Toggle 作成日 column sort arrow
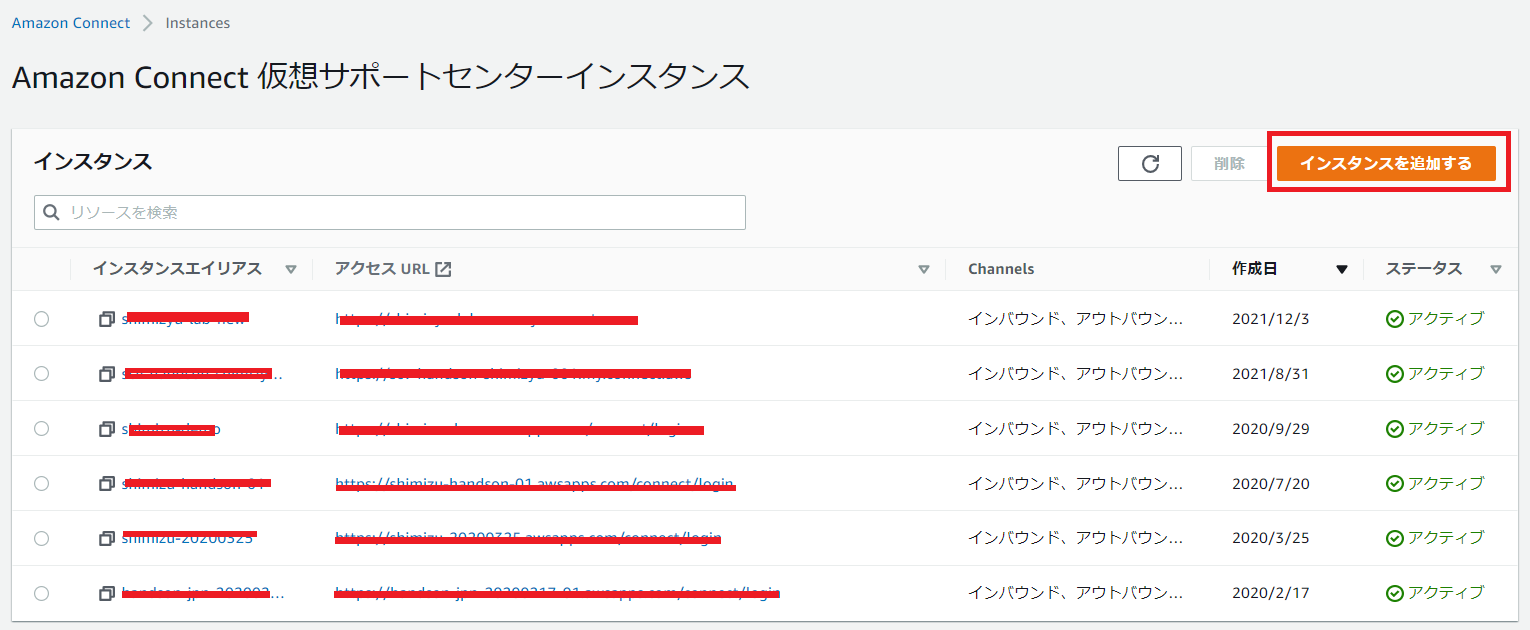Viewport: 1530px width, 630px height. click(1342, 269)
